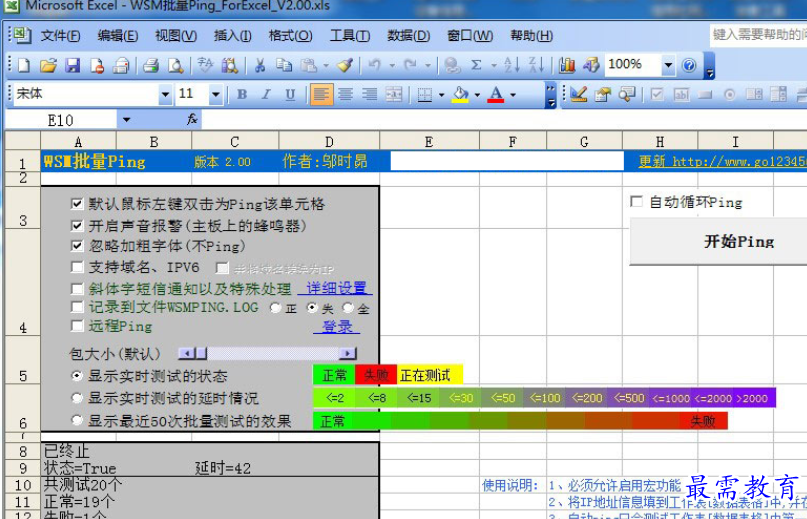The image size is (807, 519).
Task: Open the font size dropdown
Action: coord(216,95)
